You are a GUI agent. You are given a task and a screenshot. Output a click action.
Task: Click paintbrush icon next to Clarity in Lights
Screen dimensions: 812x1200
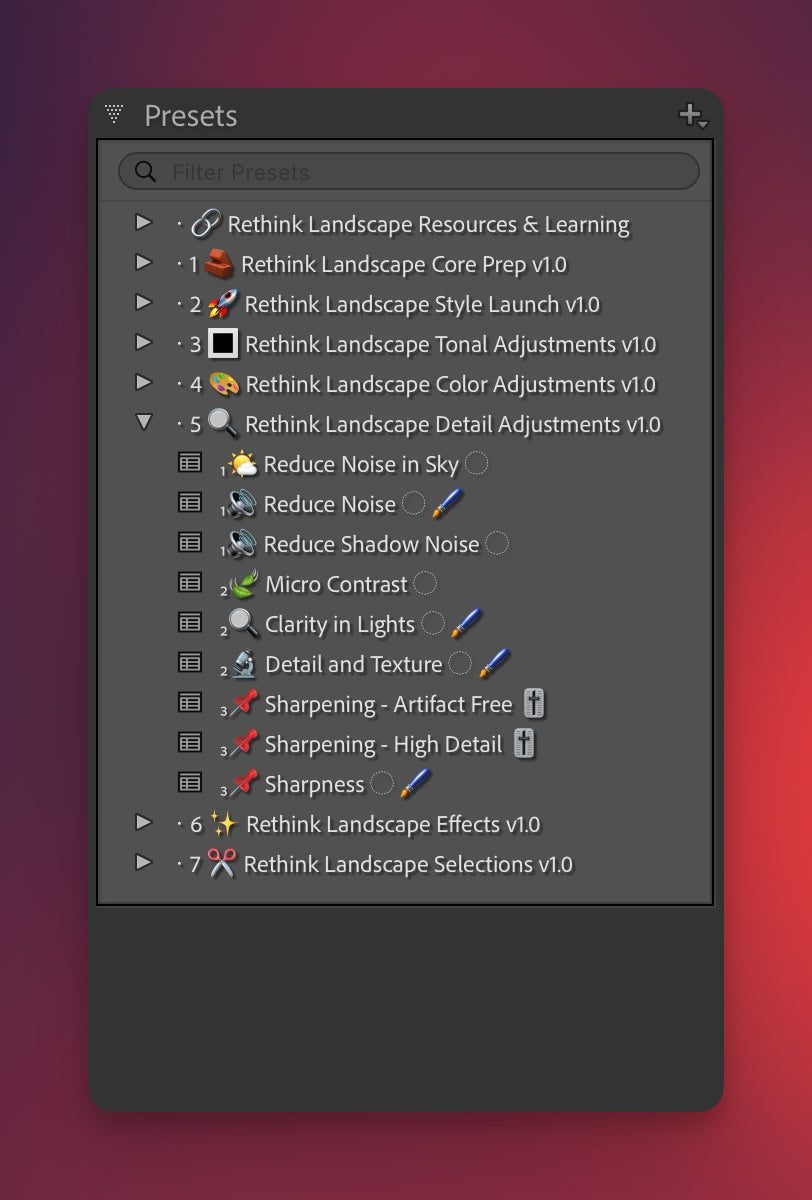(466, 623)
